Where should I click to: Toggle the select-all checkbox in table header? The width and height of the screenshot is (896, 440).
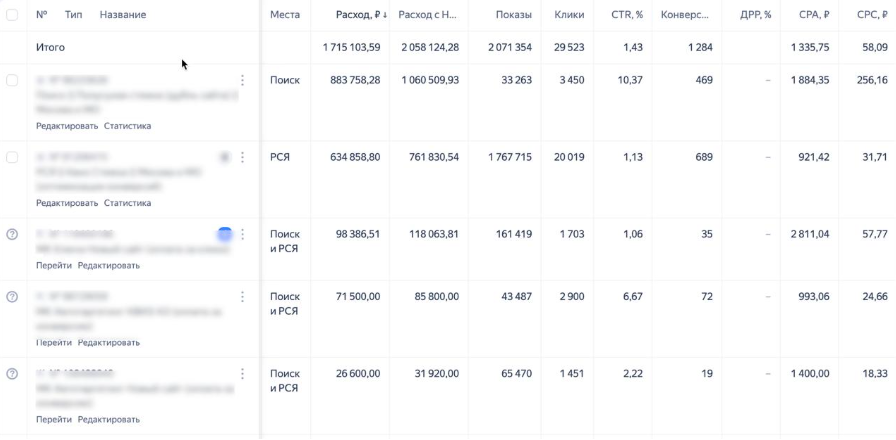coord(12,15)
